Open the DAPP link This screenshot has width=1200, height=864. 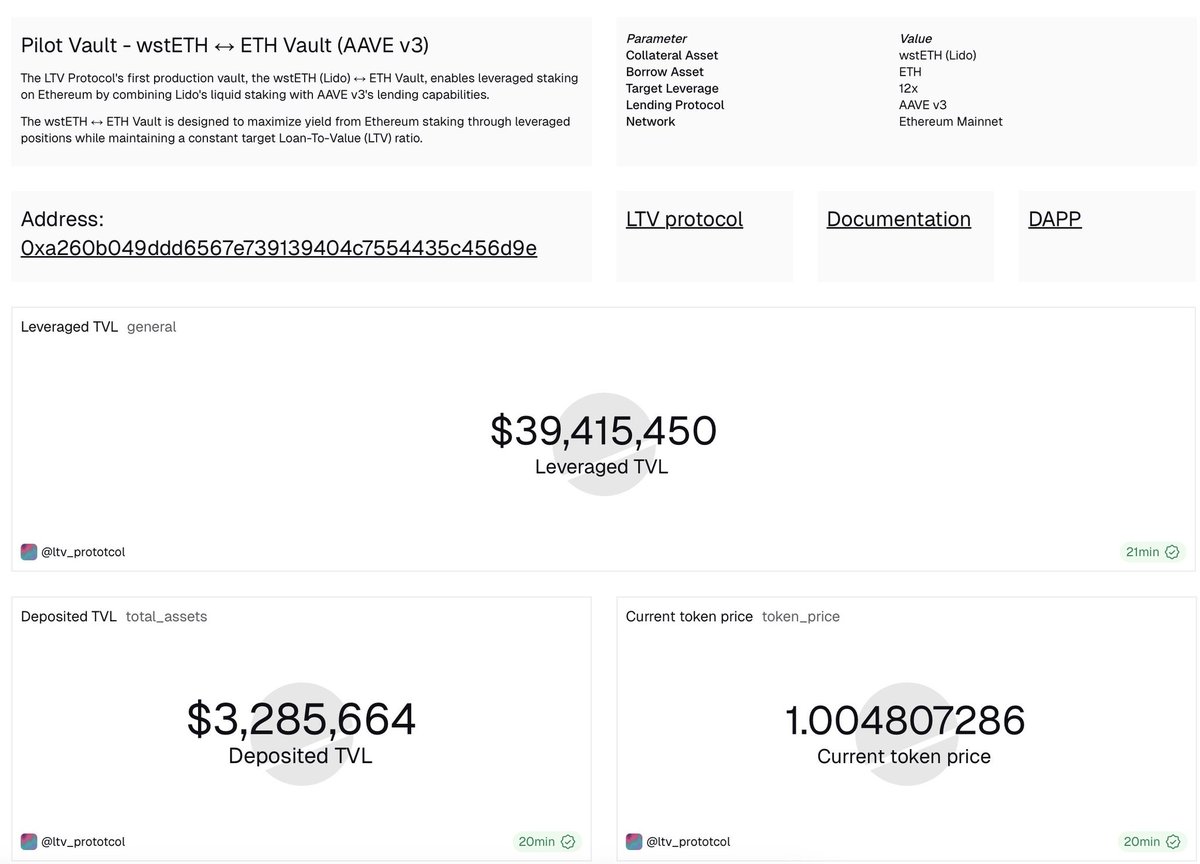(x=1055, y=219)
